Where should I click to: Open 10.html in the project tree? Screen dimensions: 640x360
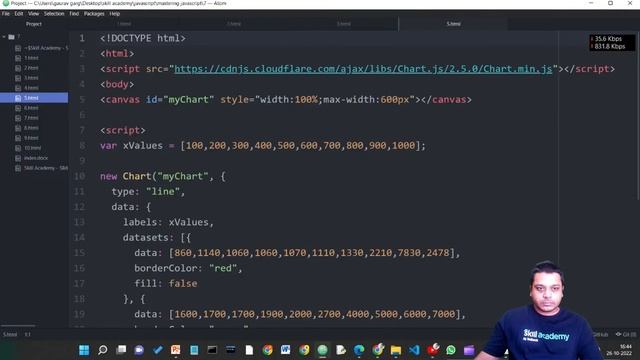(x=32, y=148)
